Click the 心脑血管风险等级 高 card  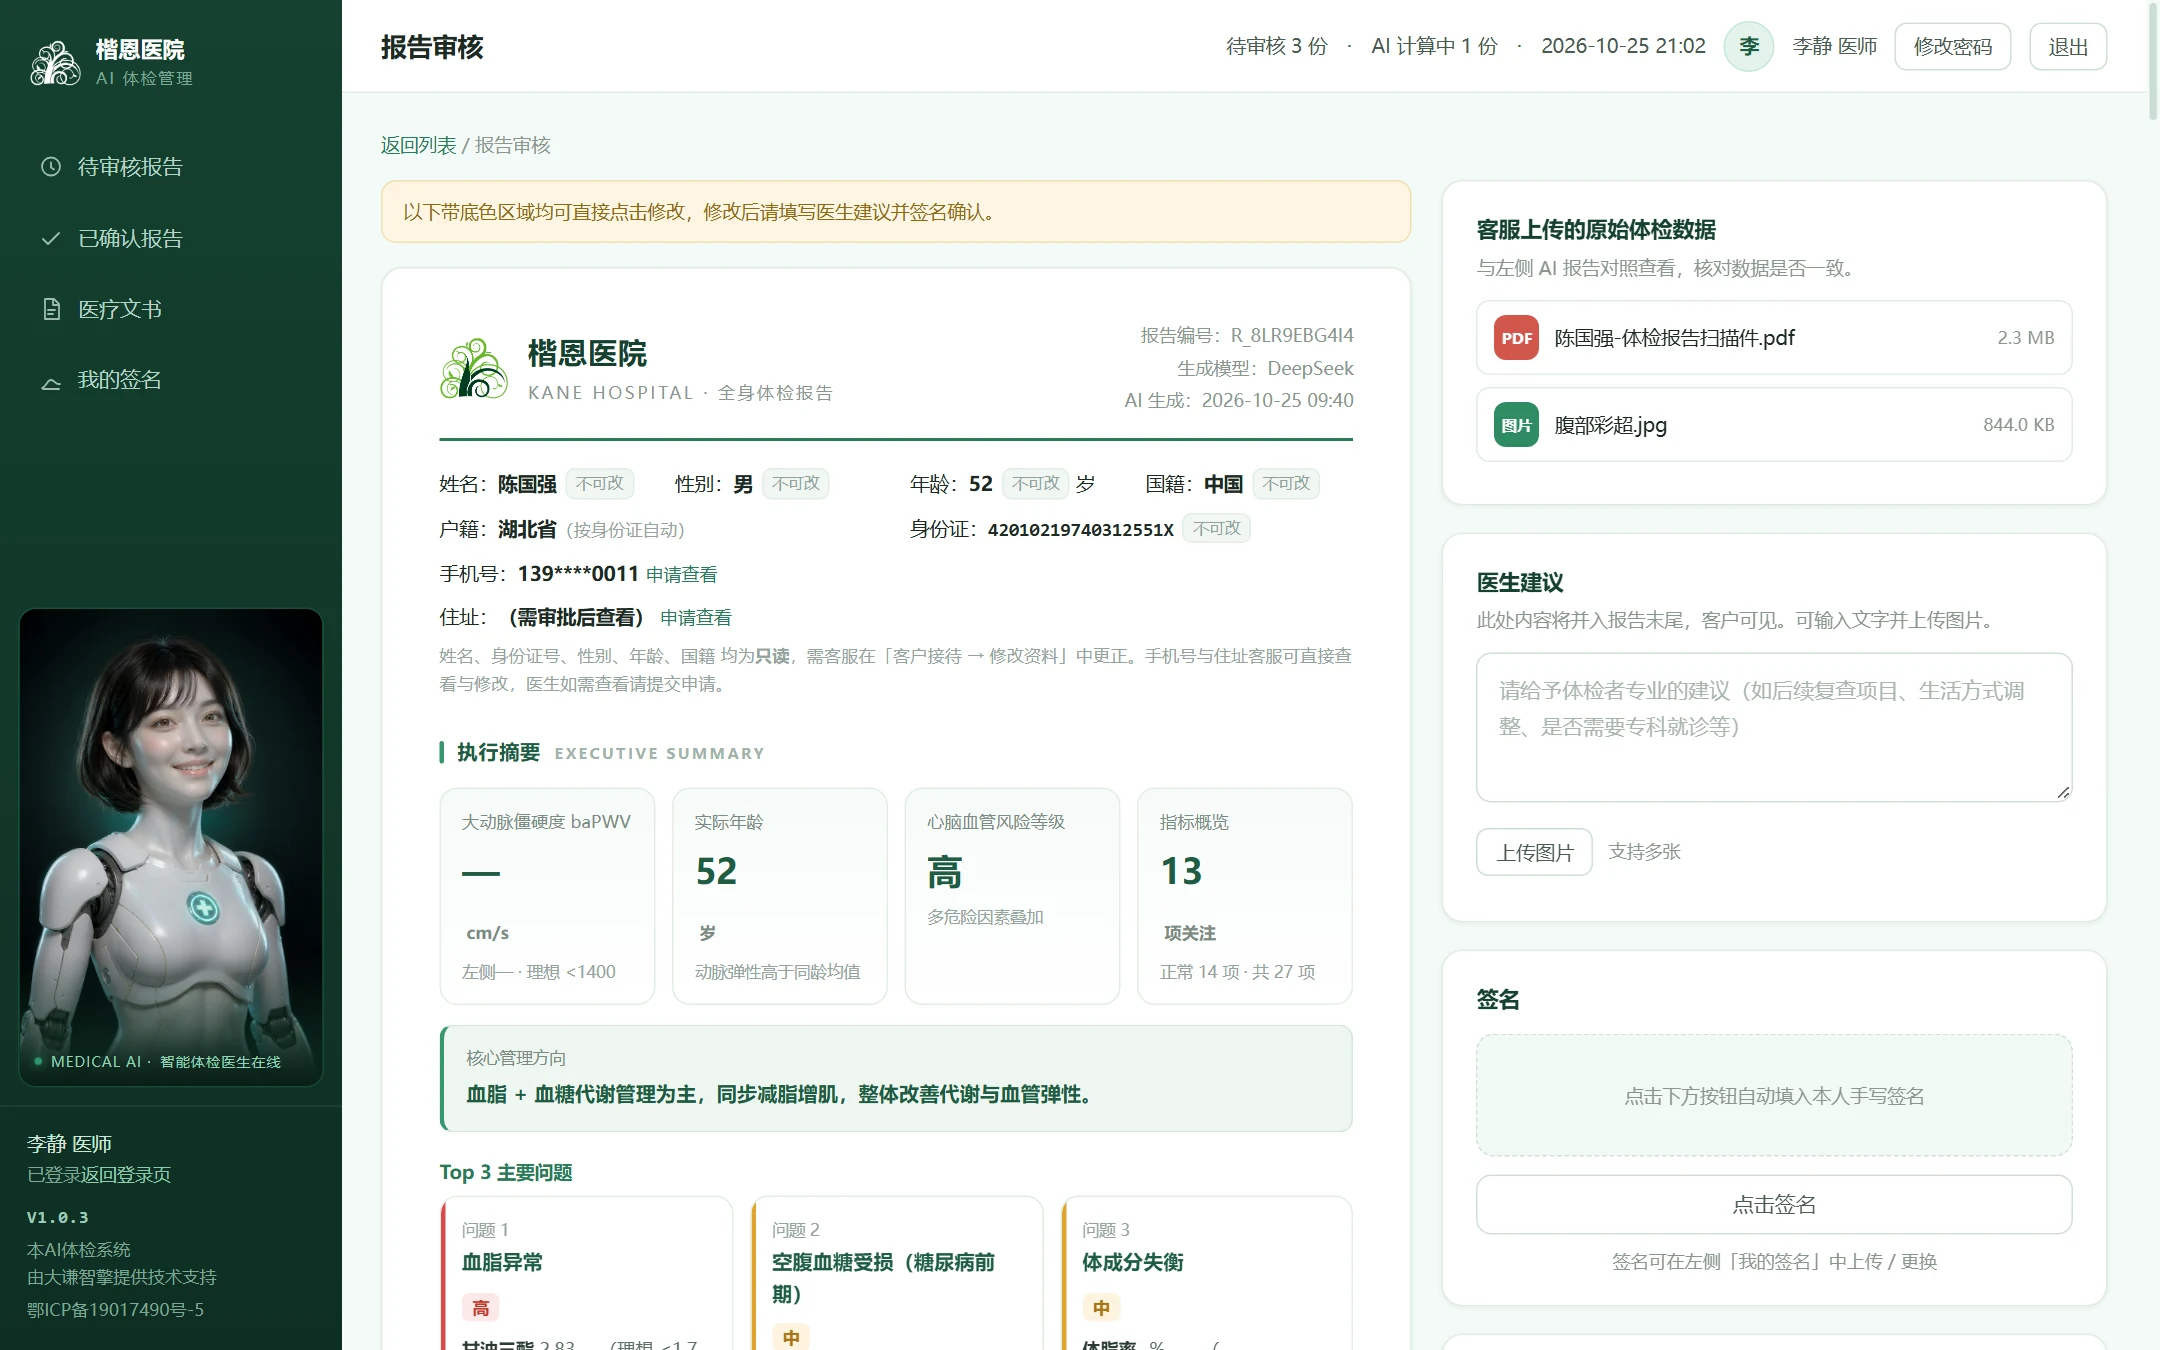click(x=1012, y=896)
